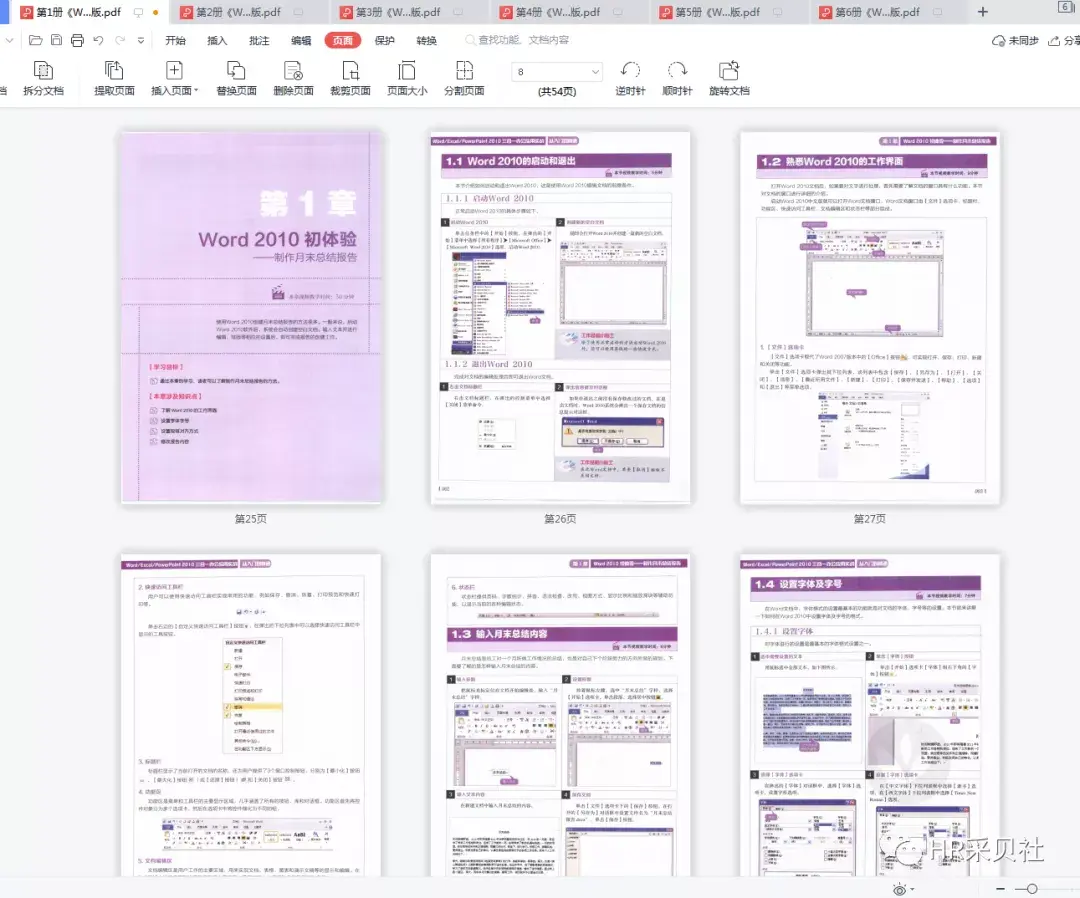Select the 第27页 page thumbnail
The image size is (1080, 898).
870,317
